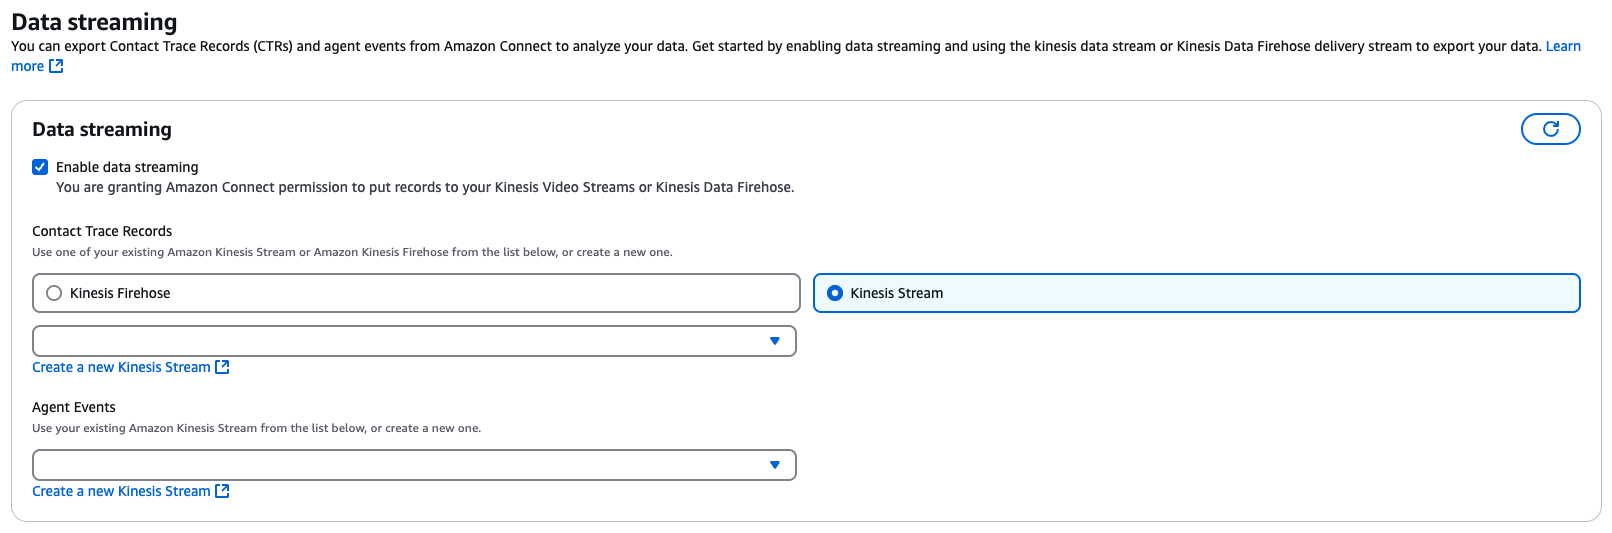
Task: Click the refresh icon in Data streaming panel
Action: [x=1550, y=129]
